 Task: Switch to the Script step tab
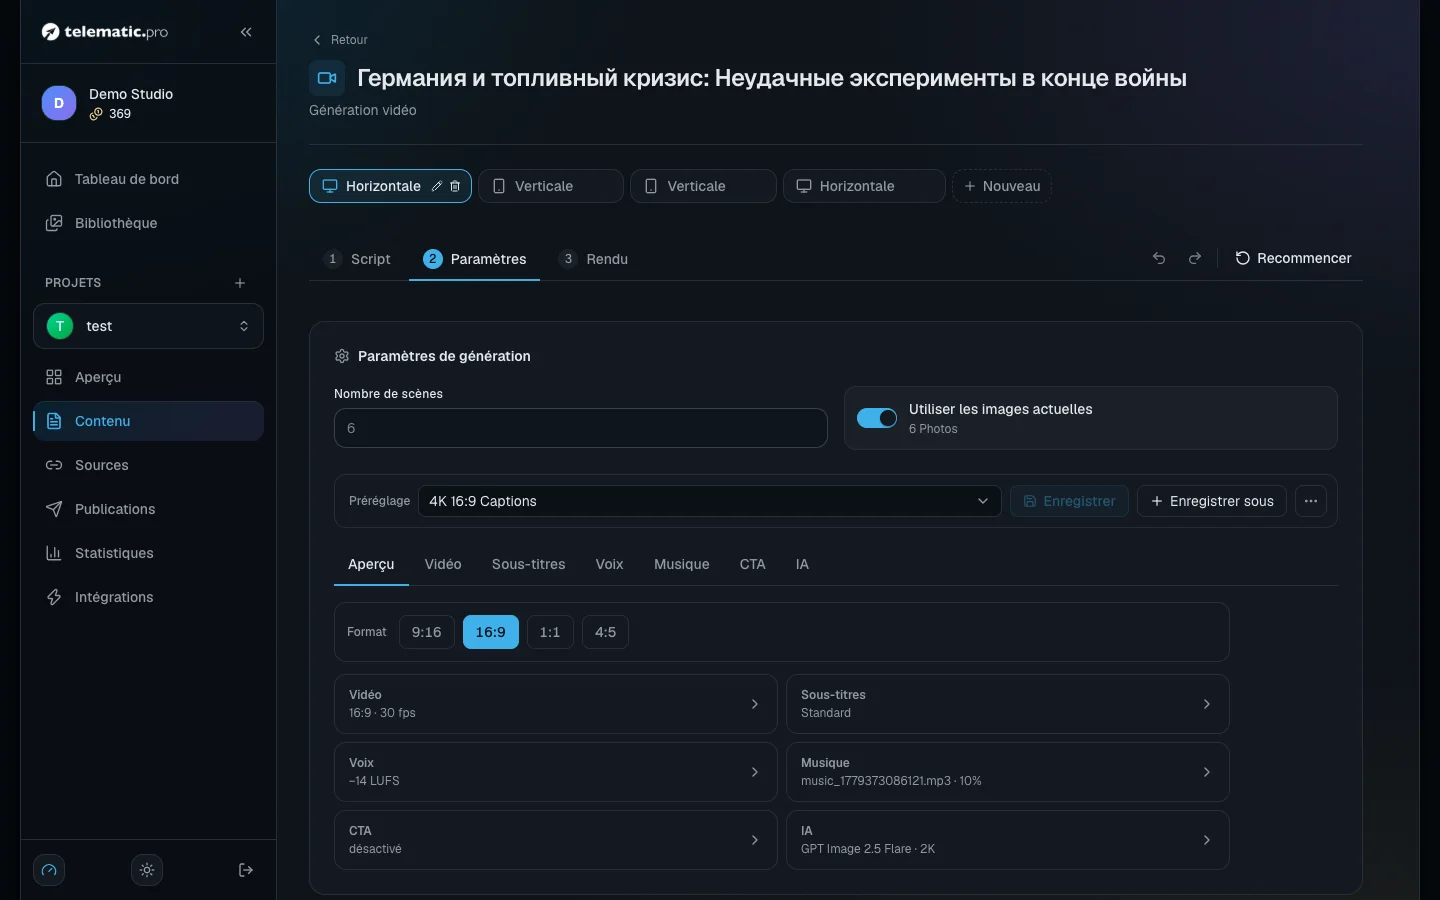(358, 259)
